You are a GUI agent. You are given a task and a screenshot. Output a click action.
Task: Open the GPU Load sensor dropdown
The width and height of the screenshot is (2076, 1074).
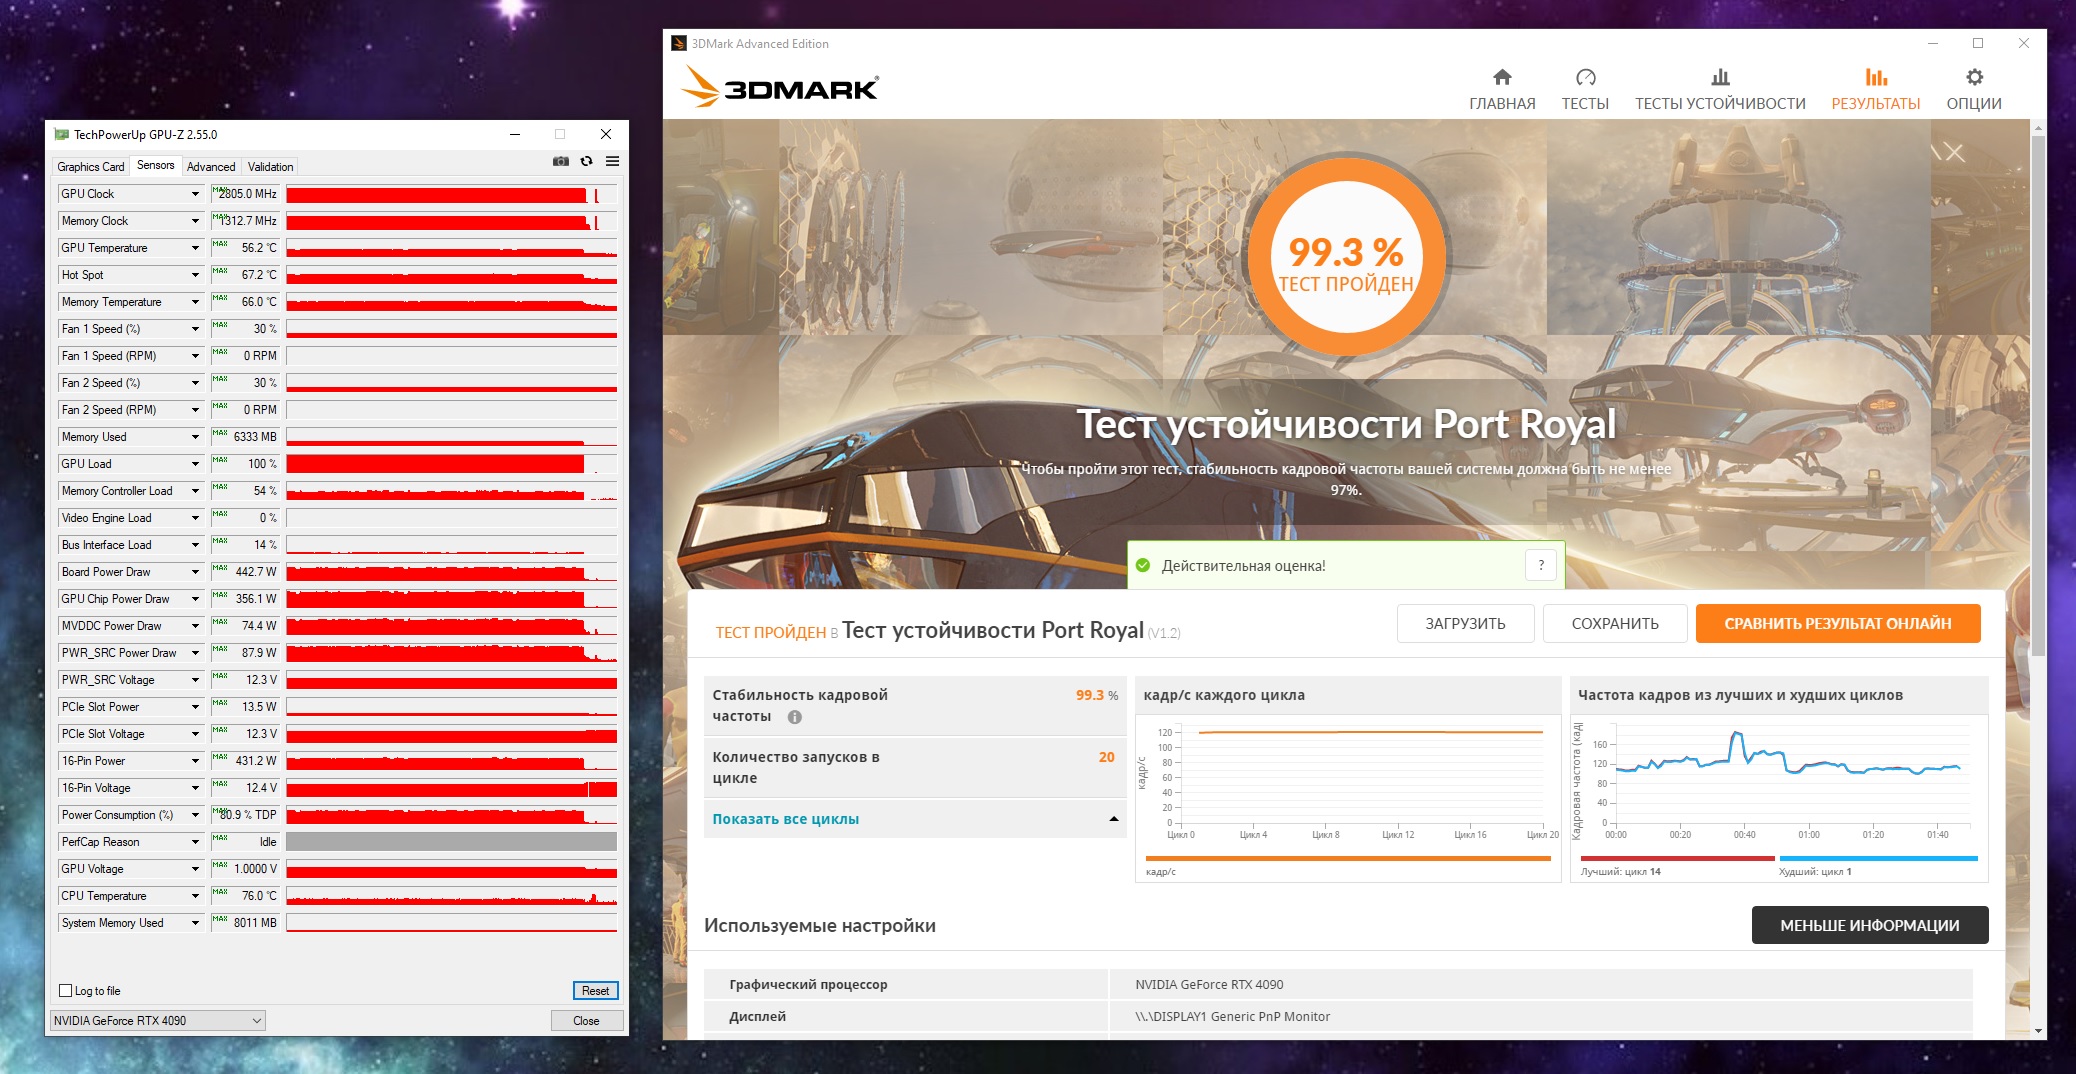tap(195, 464)
